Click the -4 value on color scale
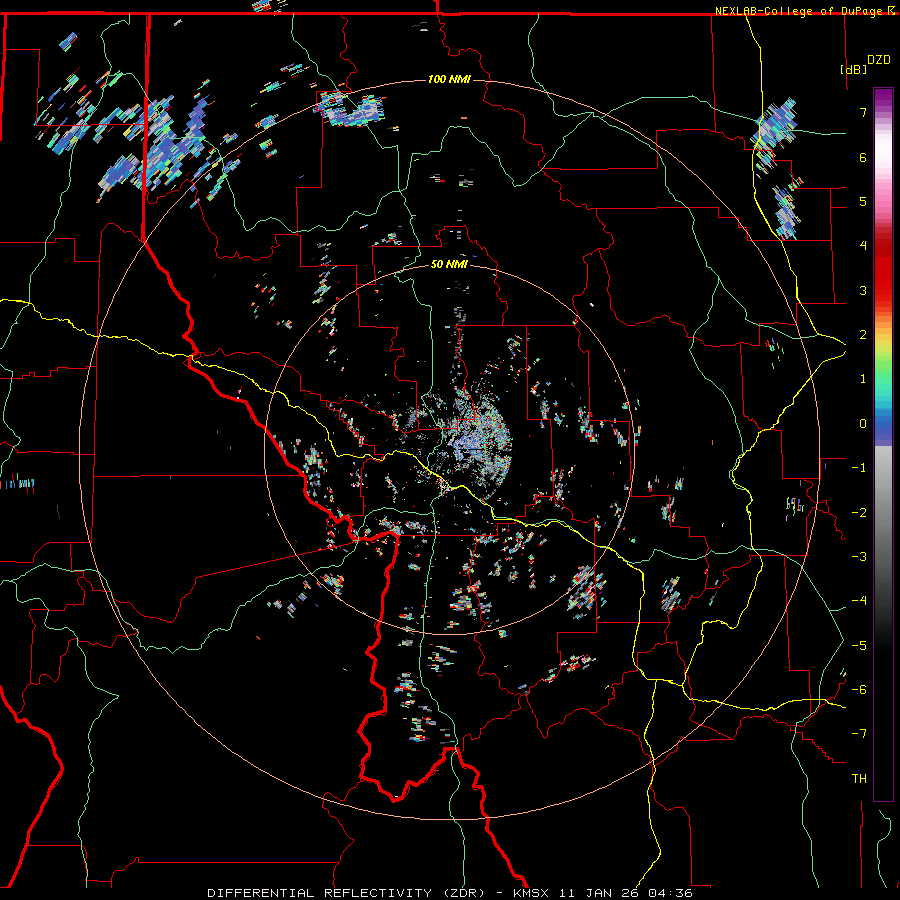Image resolution: width=900 pixels, height=900 pixels. pos(859,601)
